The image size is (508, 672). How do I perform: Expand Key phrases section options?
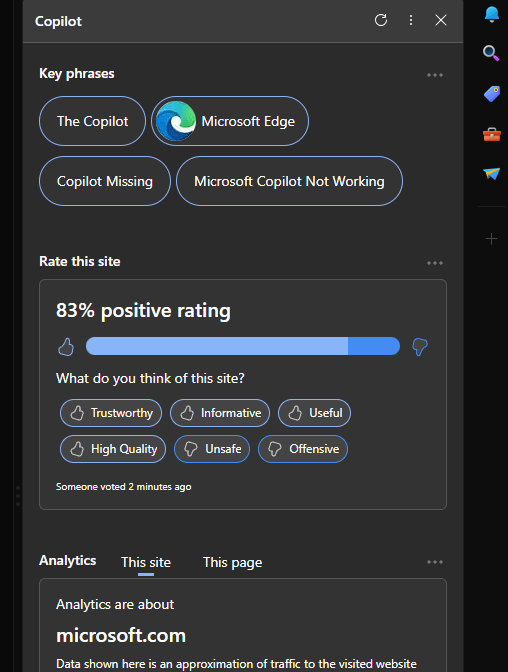point(435,75)
